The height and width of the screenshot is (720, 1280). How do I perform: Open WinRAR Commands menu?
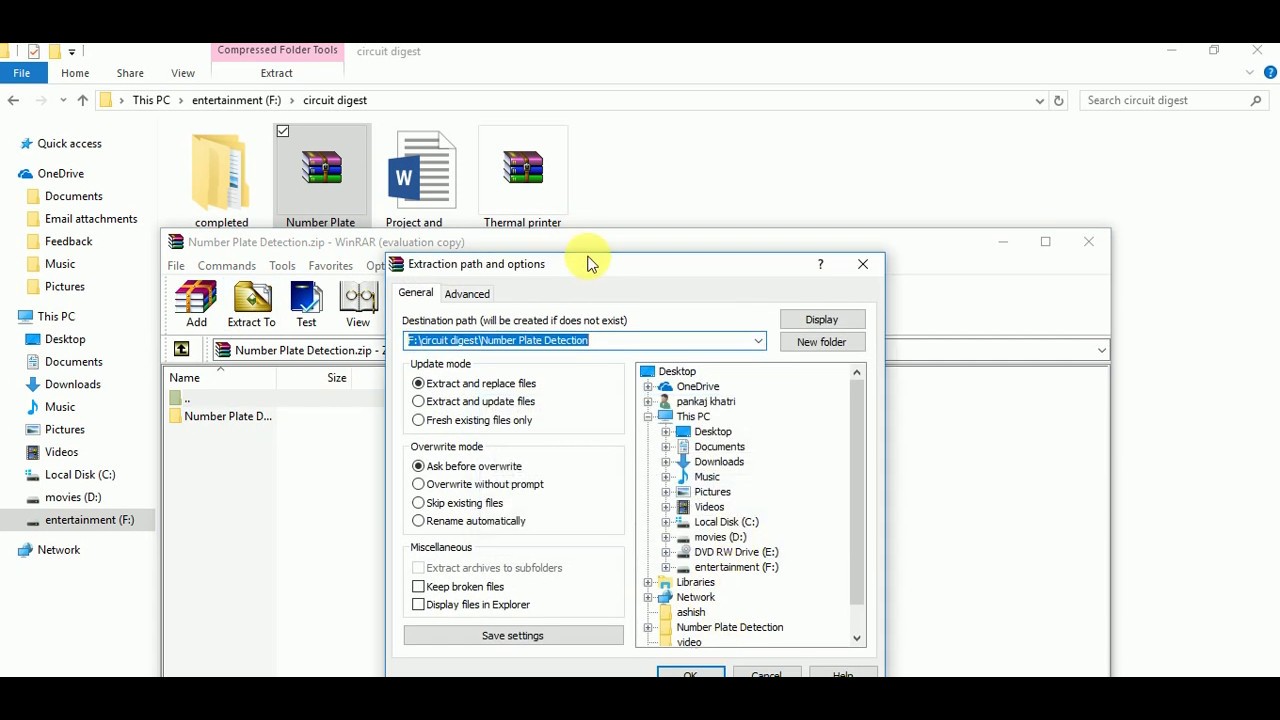pyautogui.click(x=227, y=266)
